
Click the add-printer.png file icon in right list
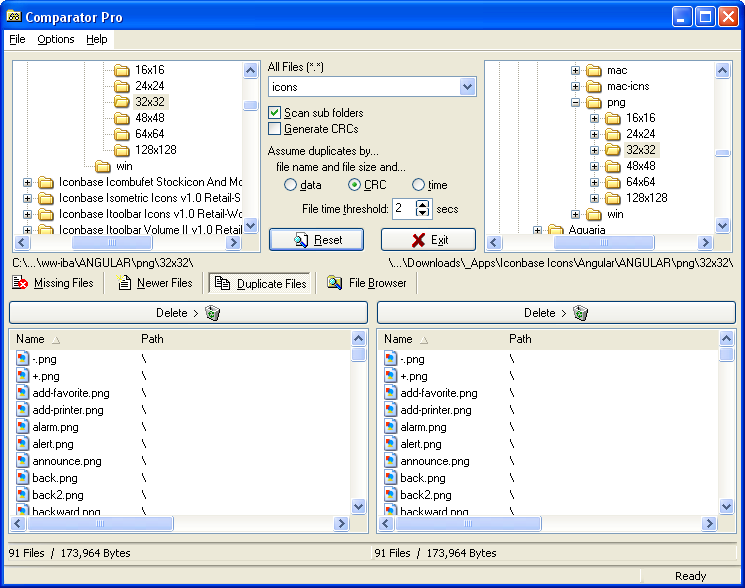tap(390, 409)
